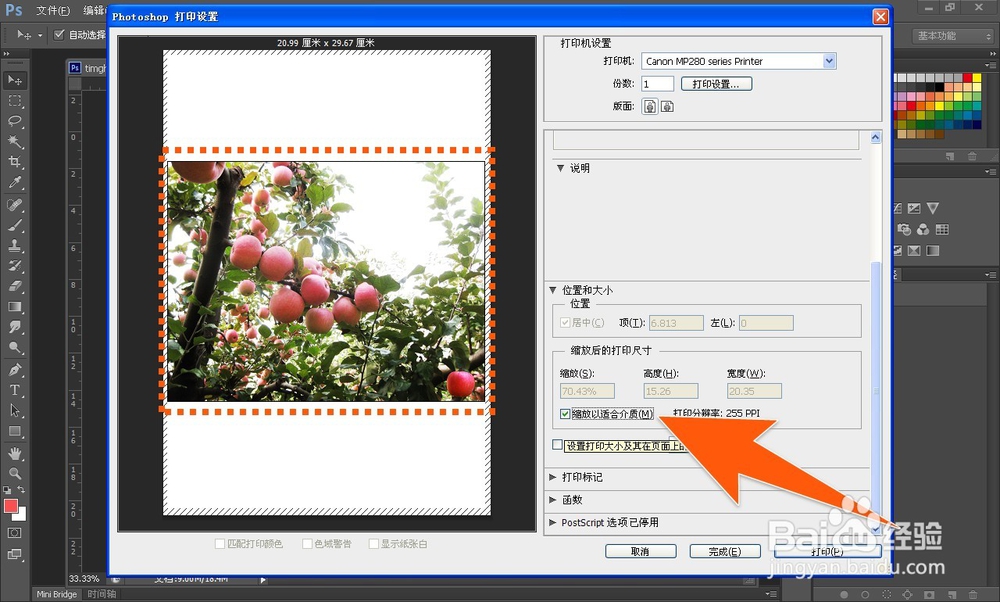Viewport: 1000px width, 602px height.
Task: Select the Gradient tool
Action: [15, 307]
